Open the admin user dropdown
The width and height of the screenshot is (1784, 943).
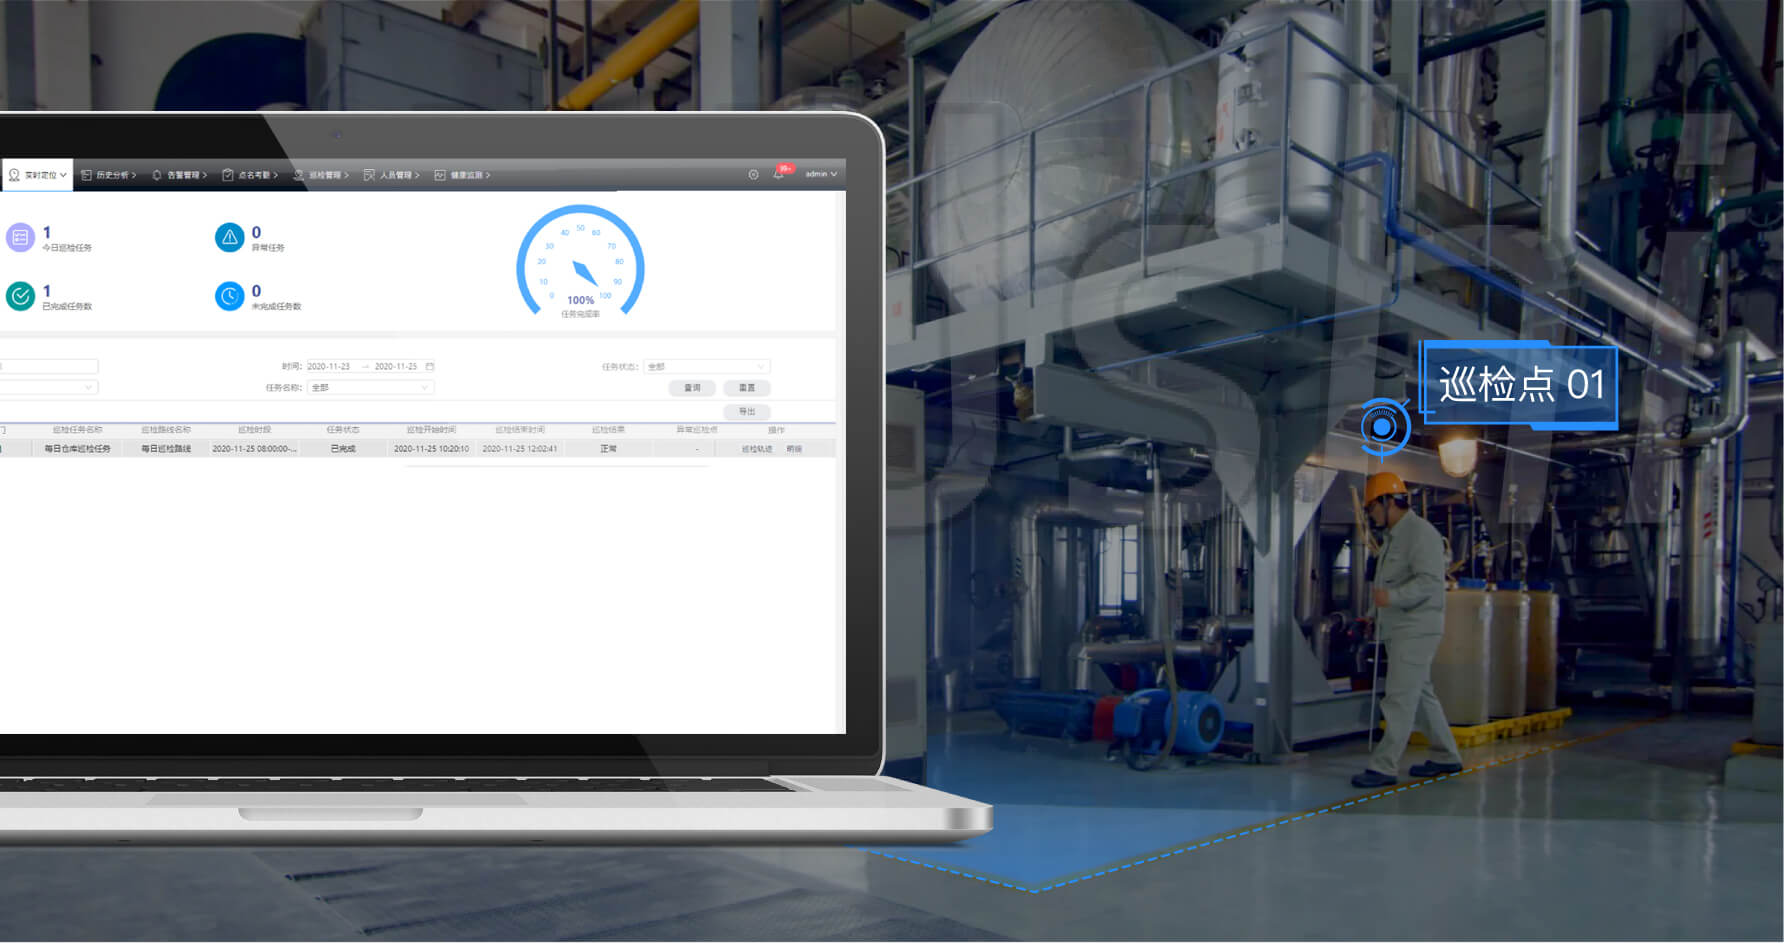pos(821,175)
